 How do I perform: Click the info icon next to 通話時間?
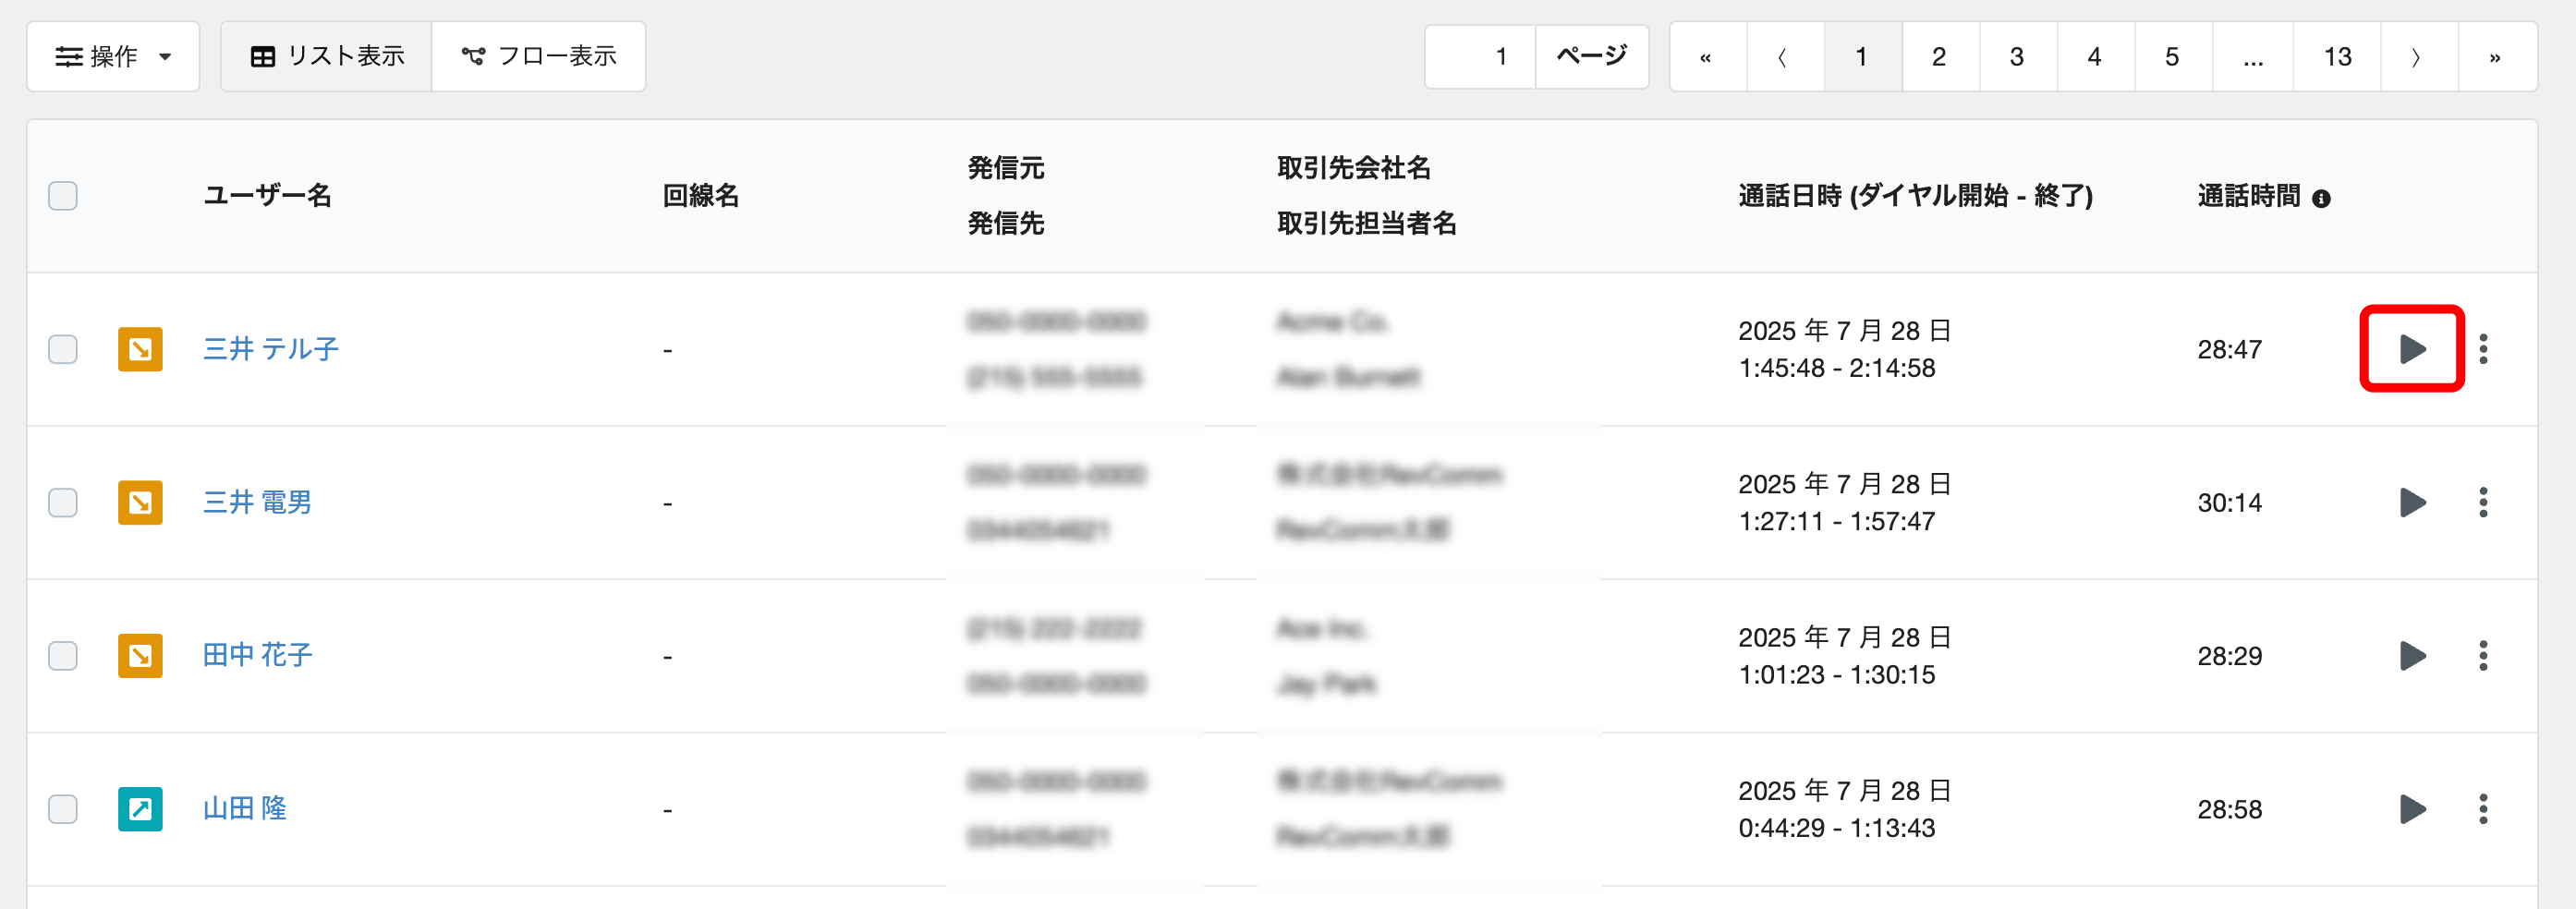tap(2321, 198)
